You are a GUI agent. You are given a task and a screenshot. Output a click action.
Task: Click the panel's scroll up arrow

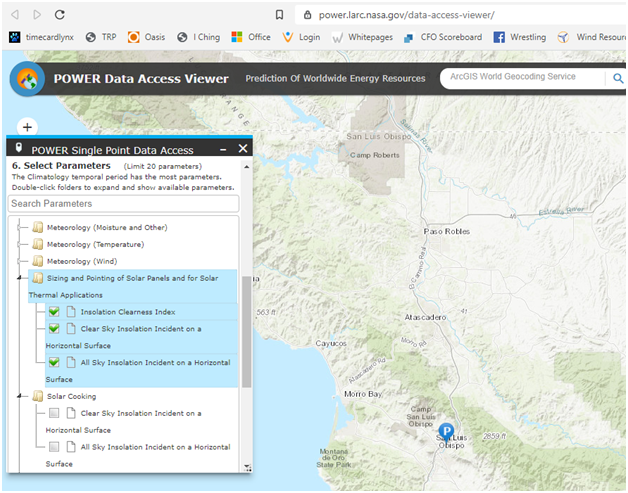point(247,167)
